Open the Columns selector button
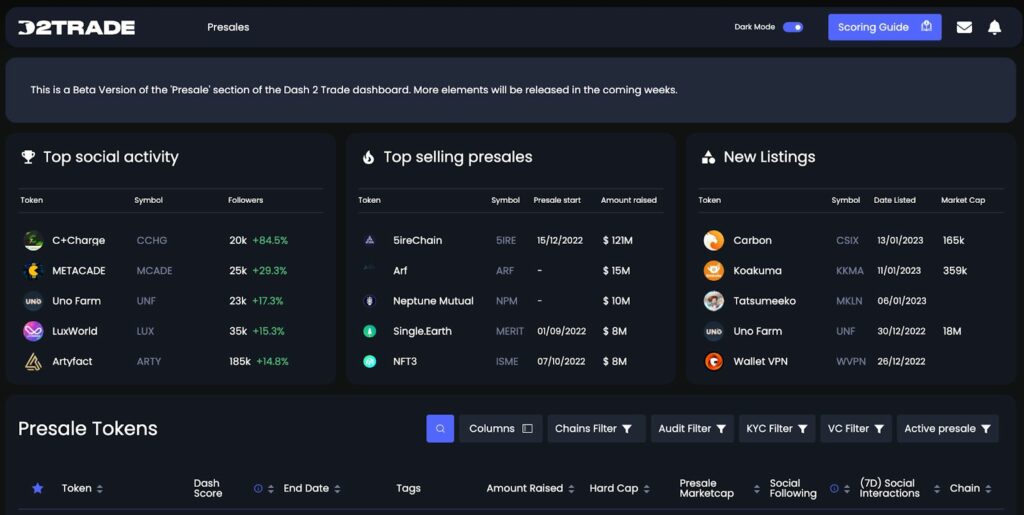 click(x=501, y=429)
